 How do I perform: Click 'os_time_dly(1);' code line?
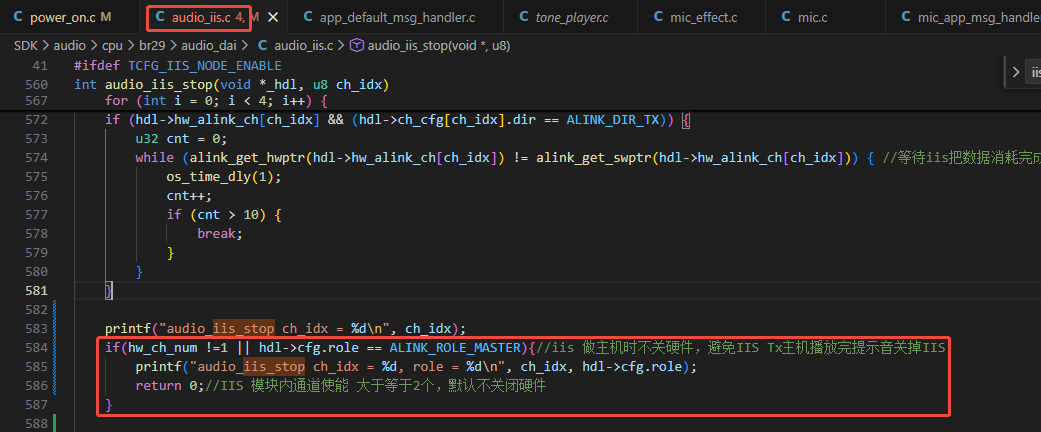(x=224, y=177)
